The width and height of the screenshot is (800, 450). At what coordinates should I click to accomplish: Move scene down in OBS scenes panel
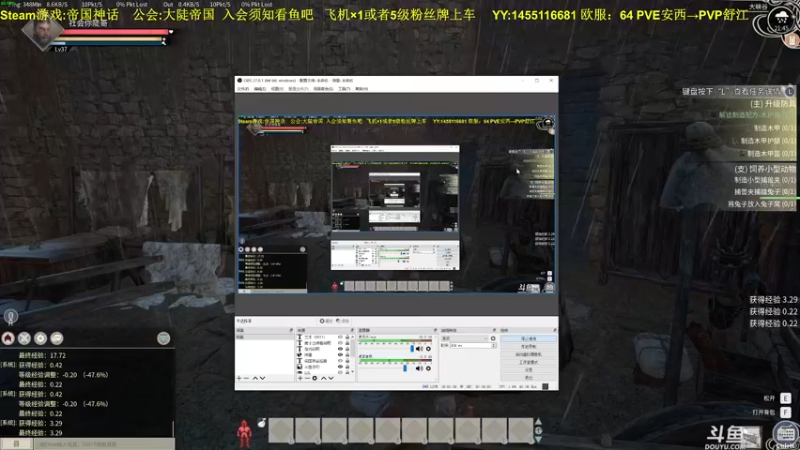(263, 378)
